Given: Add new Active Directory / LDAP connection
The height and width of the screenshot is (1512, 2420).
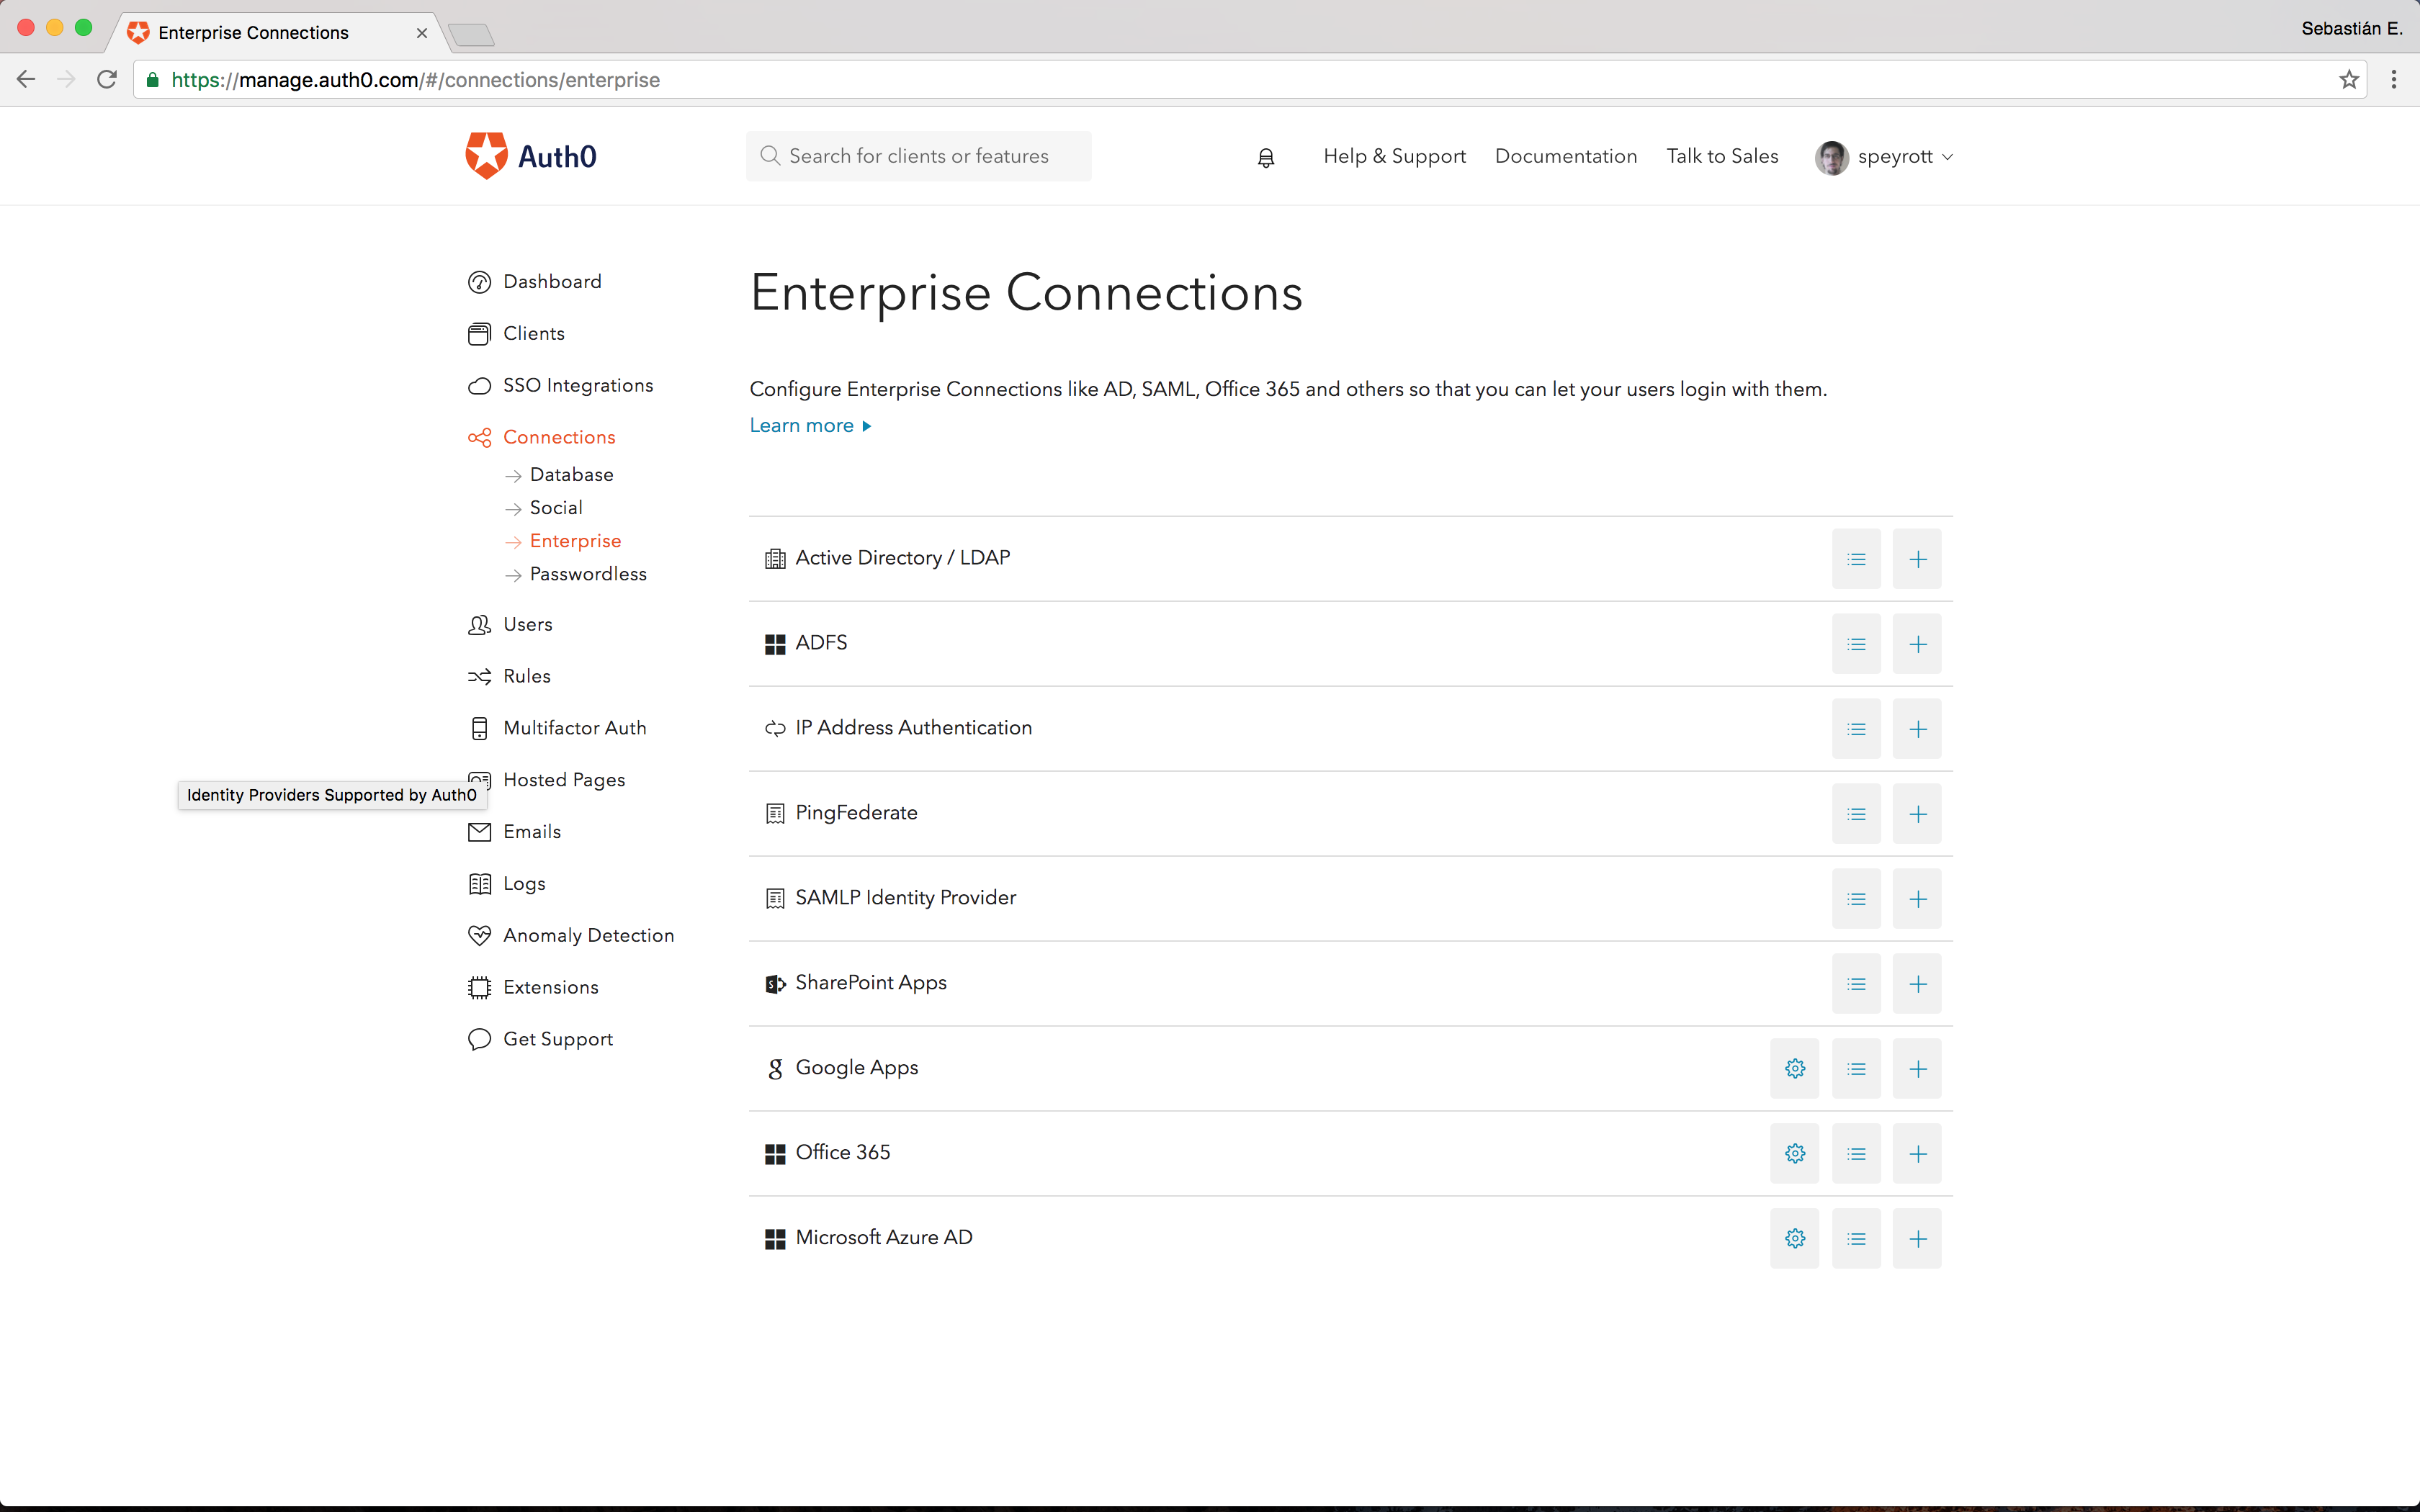Looking at the screenshot, I should coord(1917,559).
